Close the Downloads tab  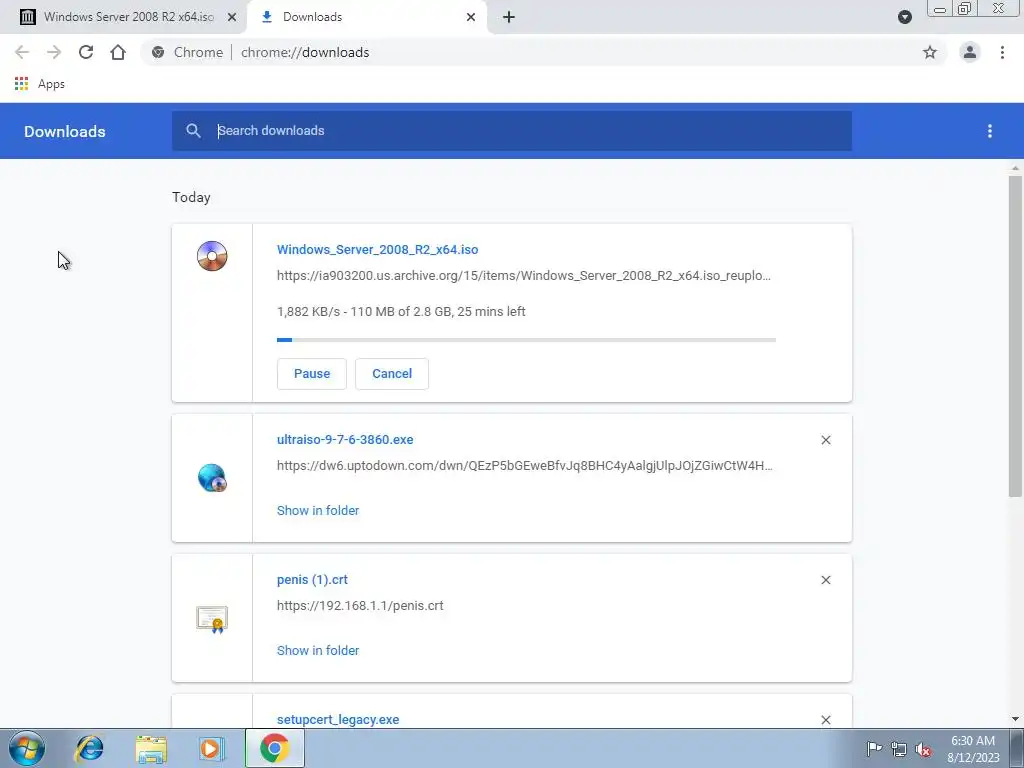pyautogui.click(x=471, y=17)
